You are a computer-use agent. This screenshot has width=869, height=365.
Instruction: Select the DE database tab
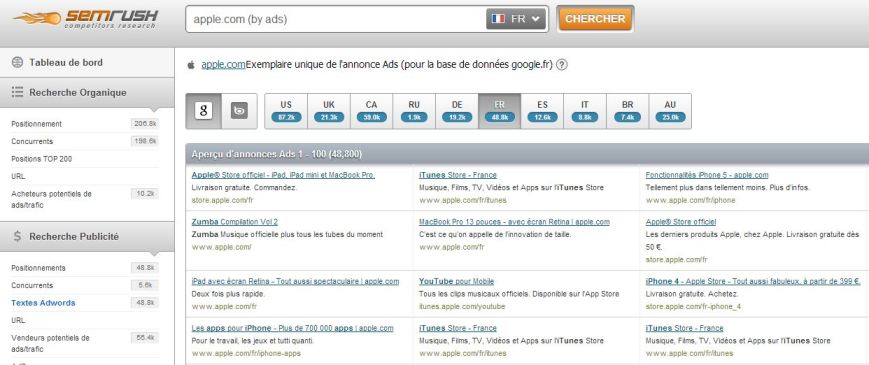[457, 111]
